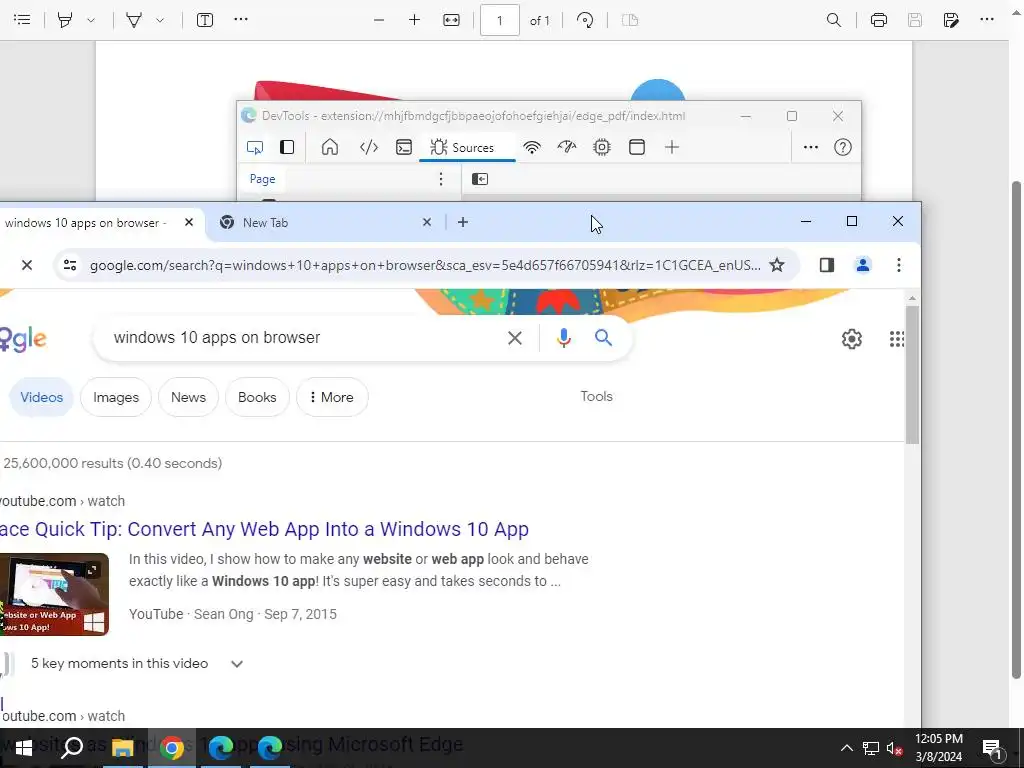The width and height of the screenshot is (1024, 768).
Task: Close the windows 10 apps on browser tab
Action: [189, 223]
